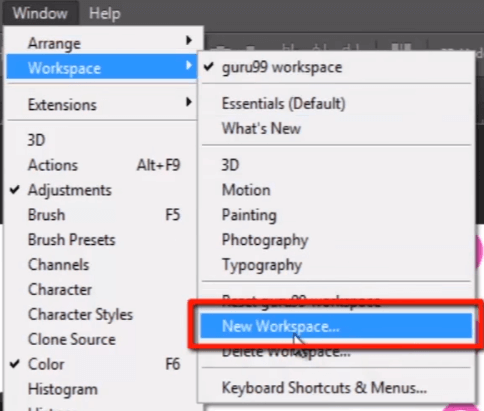Switch to the Painting workspace
The image size is (484, 411).
point(336,215)
